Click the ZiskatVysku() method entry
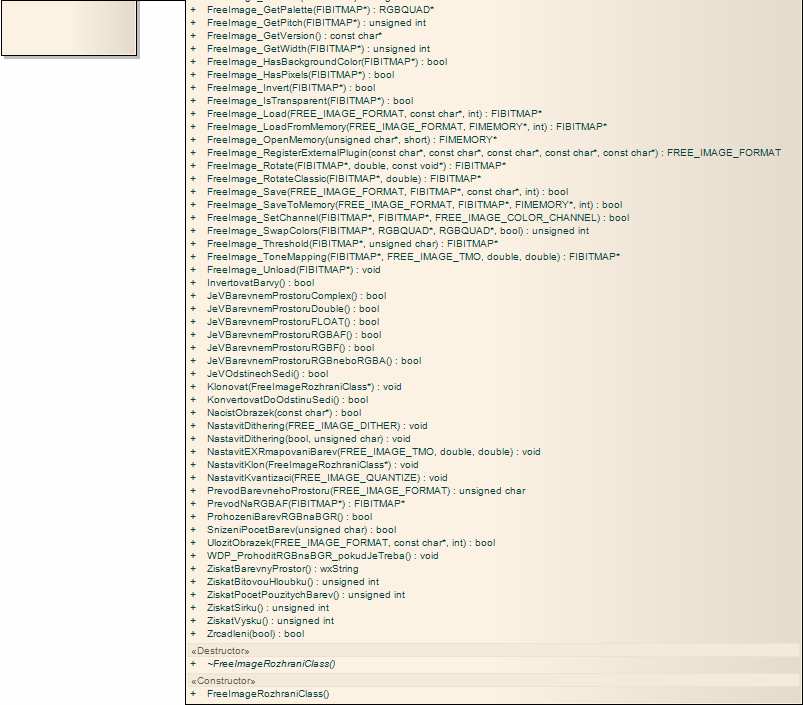This screenshot has width=803, height=705. click(x=270, y=621)
